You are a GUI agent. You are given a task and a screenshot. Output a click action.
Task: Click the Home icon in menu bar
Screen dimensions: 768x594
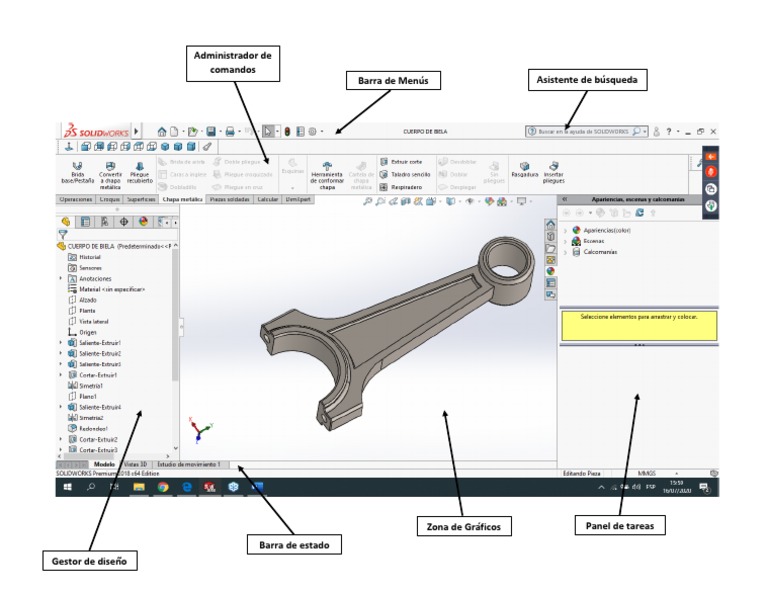(x=162, y=131)
